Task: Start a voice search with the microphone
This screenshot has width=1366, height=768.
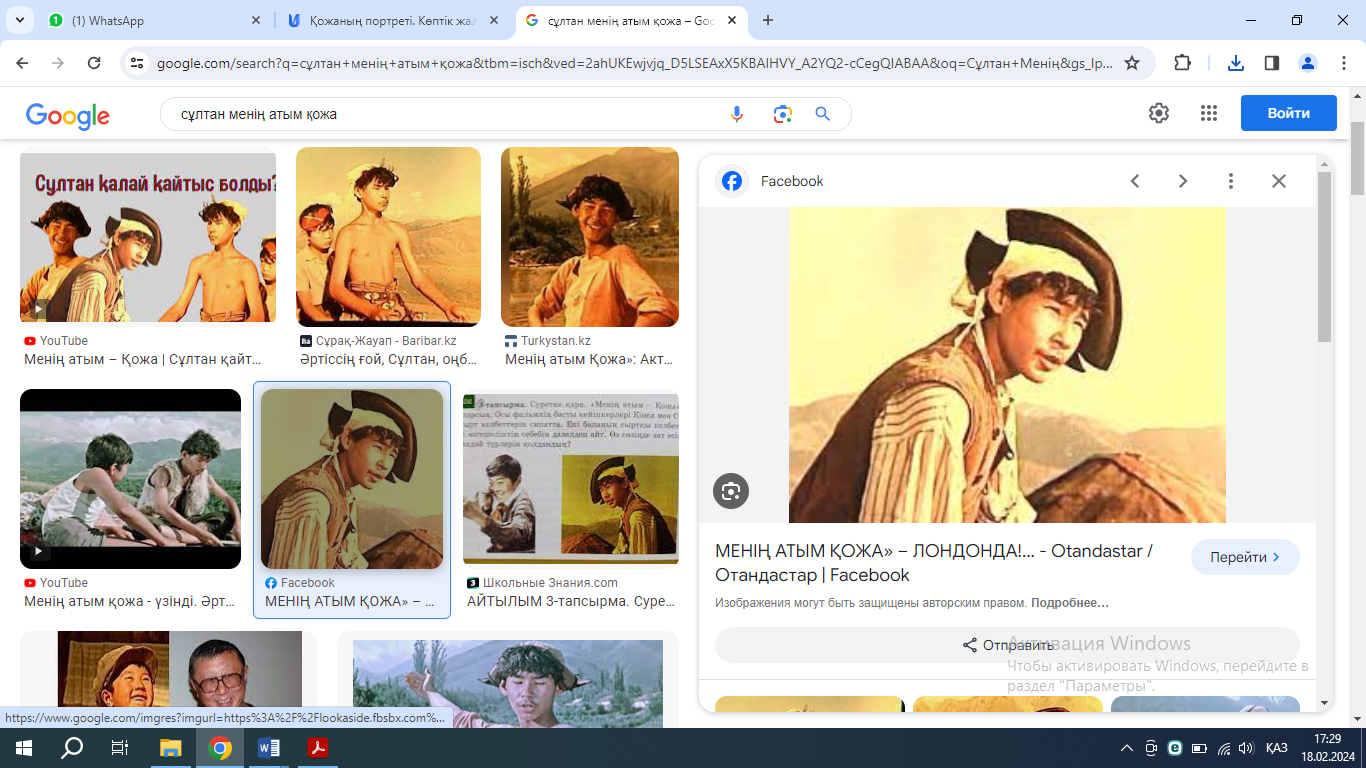Action: (737, 114)
